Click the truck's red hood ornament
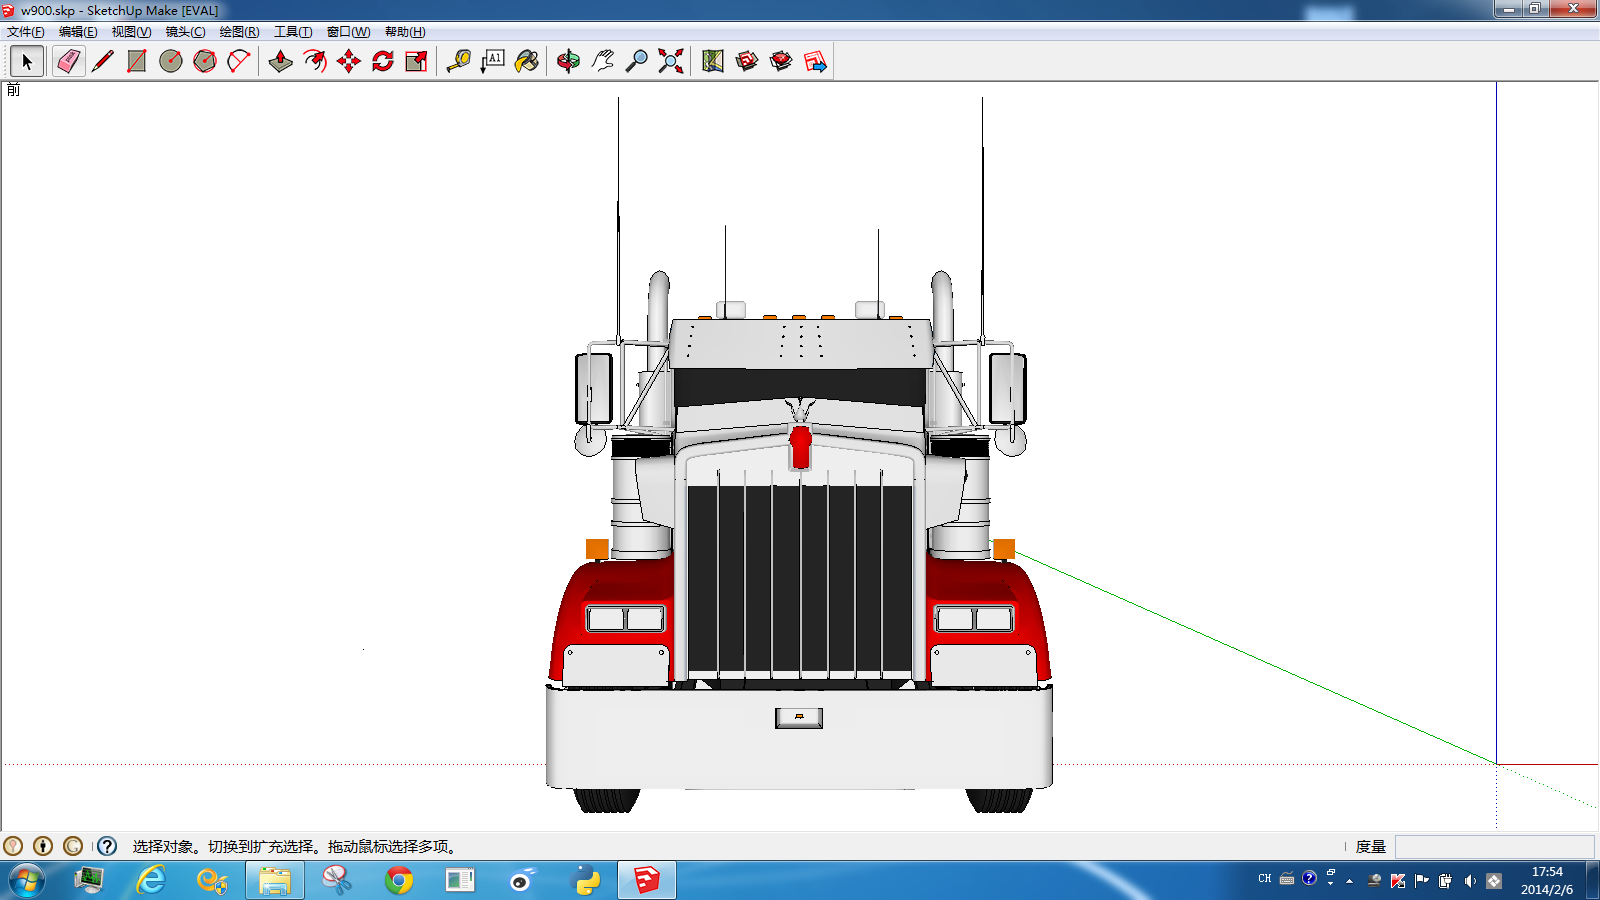Image resolution: width=1600 pixels, height=900 pixels. click(x=800, y=446)
